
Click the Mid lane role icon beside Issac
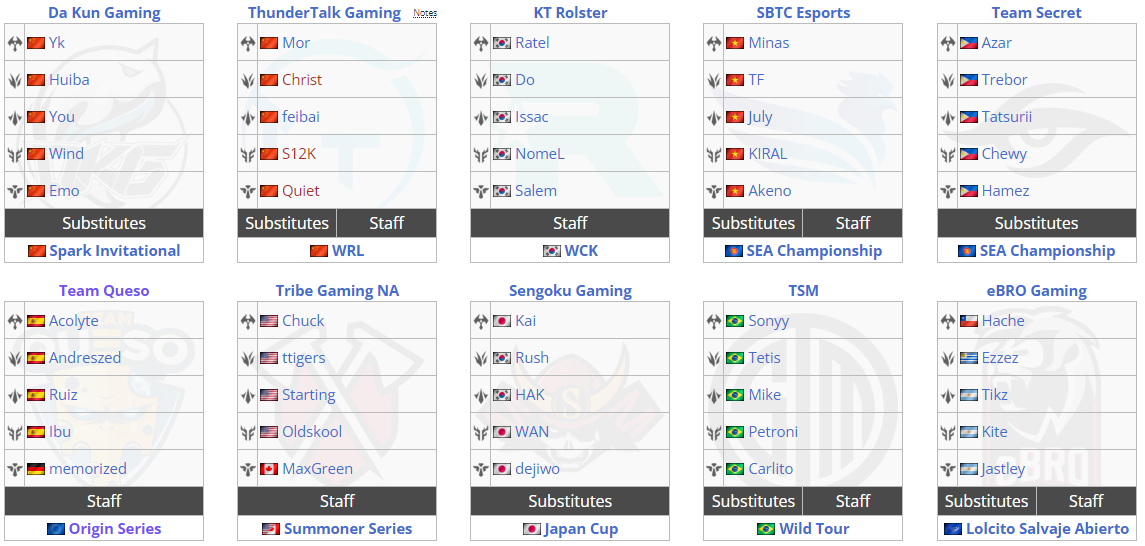pyautogui.click(x=480, y=118)
